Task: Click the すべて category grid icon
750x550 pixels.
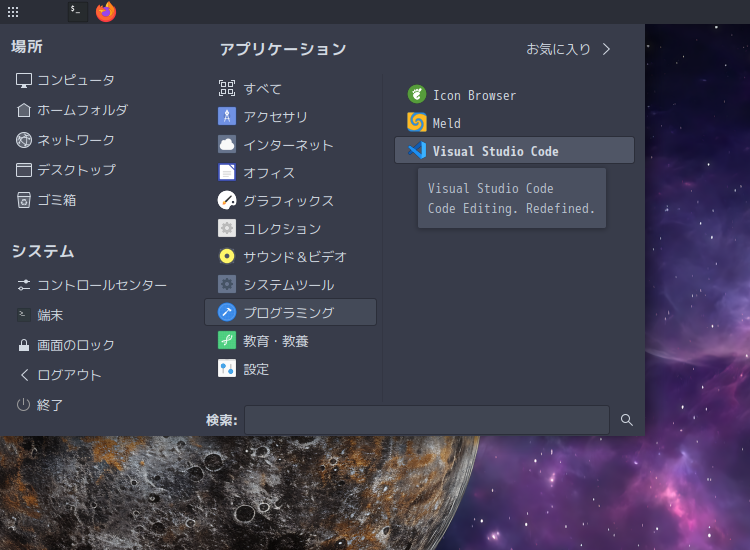Action: tap(227, 88)
